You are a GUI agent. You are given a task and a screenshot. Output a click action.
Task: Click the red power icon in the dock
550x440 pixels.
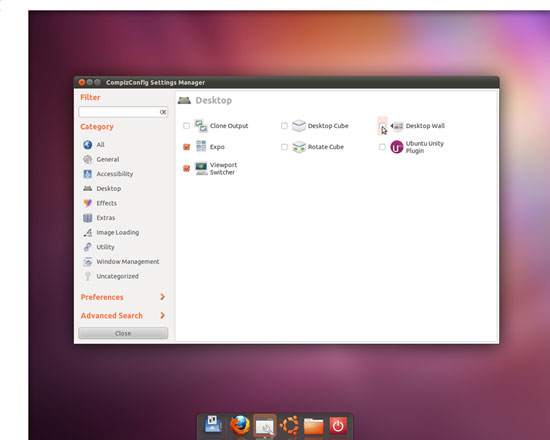(338, 426)
